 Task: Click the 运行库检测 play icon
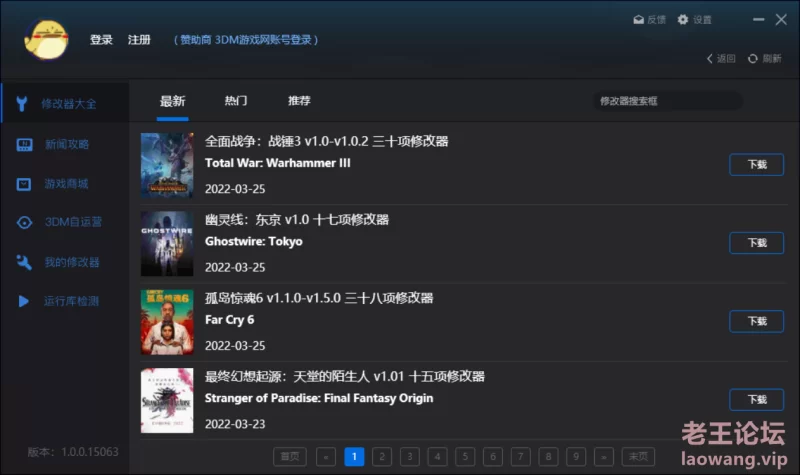coord(23,301)
